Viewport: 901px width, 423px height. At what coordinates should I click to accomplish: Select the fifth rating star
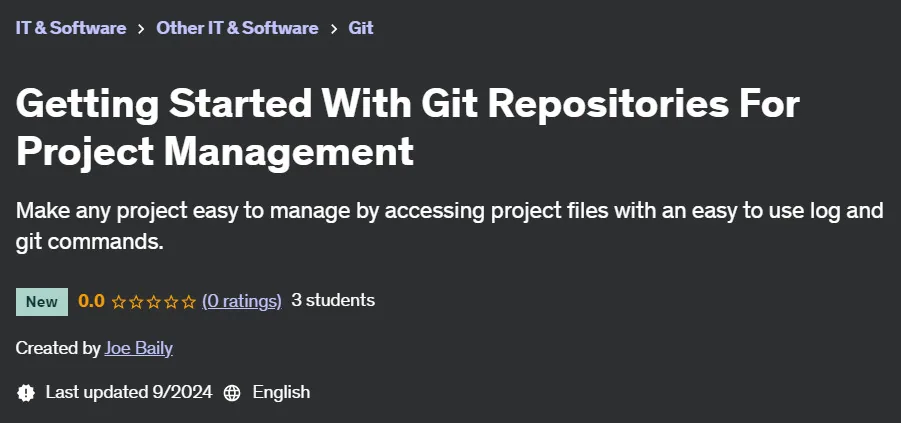coord(189,302)
